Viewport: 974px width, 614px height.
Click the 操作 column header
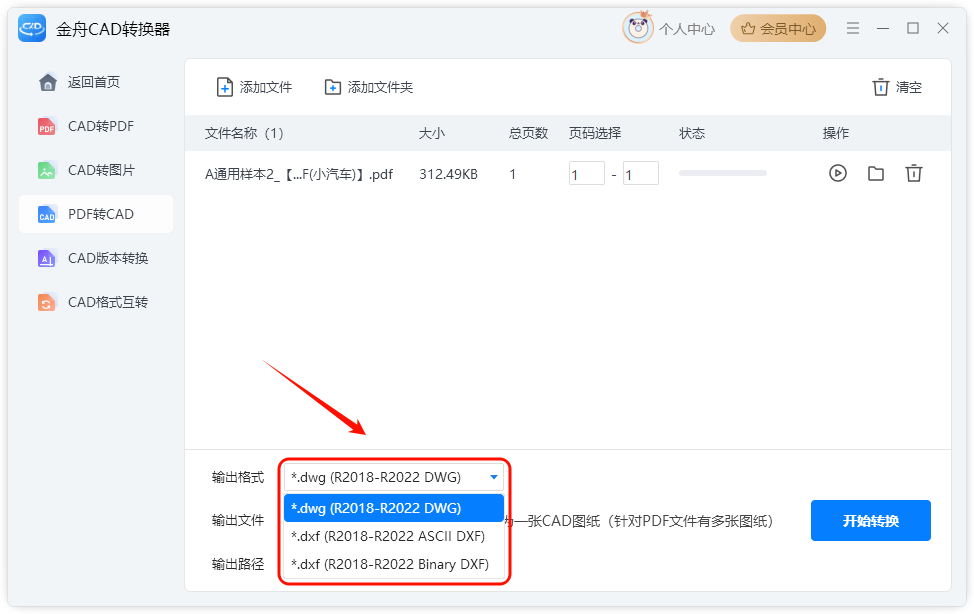[836, 133]
